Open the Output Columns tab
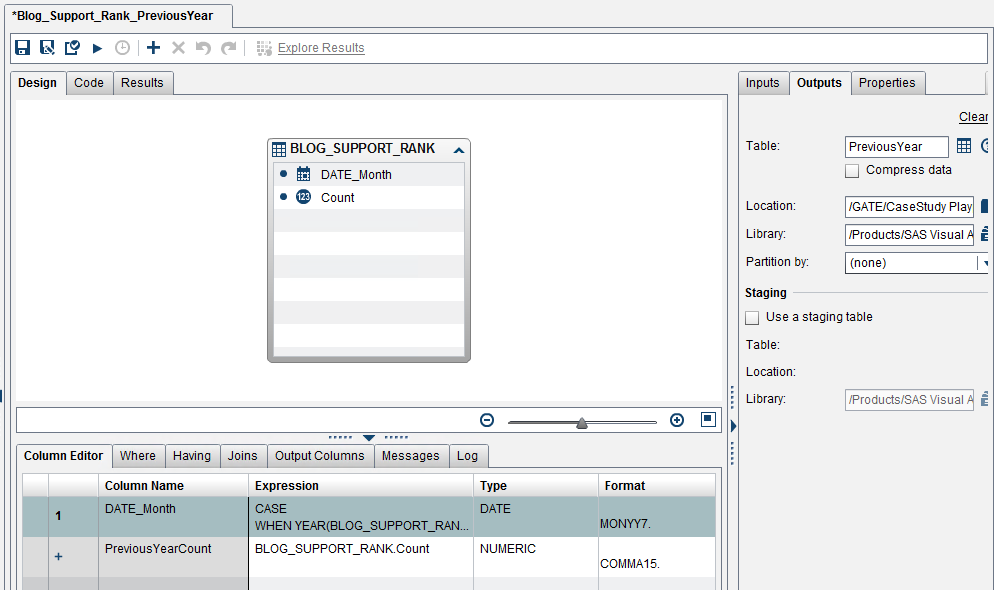 coord(320,456)
